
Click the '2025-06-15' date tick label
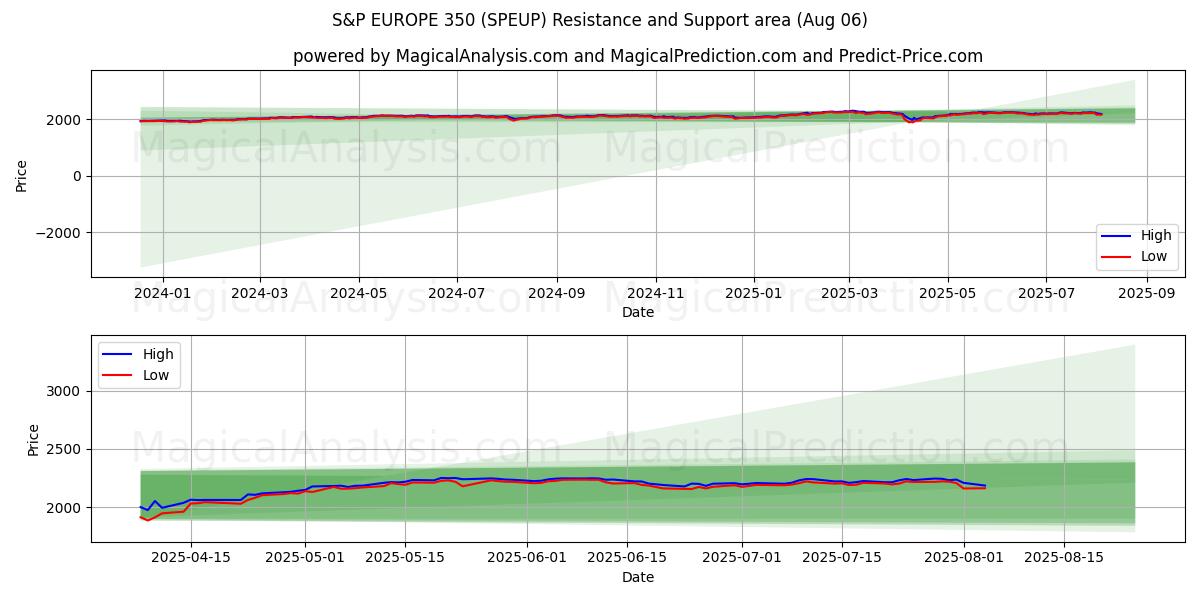(x=627, y=559)
